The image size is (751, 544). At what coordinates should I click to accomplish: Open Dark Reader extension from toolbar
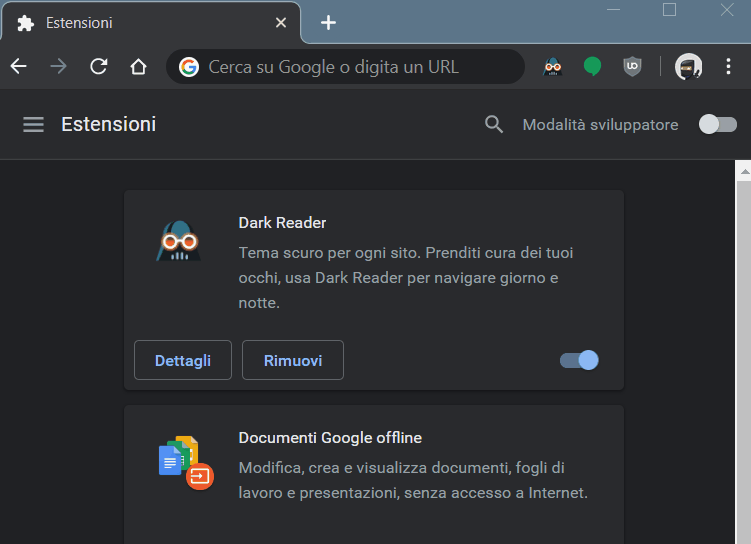pos(553,67)
